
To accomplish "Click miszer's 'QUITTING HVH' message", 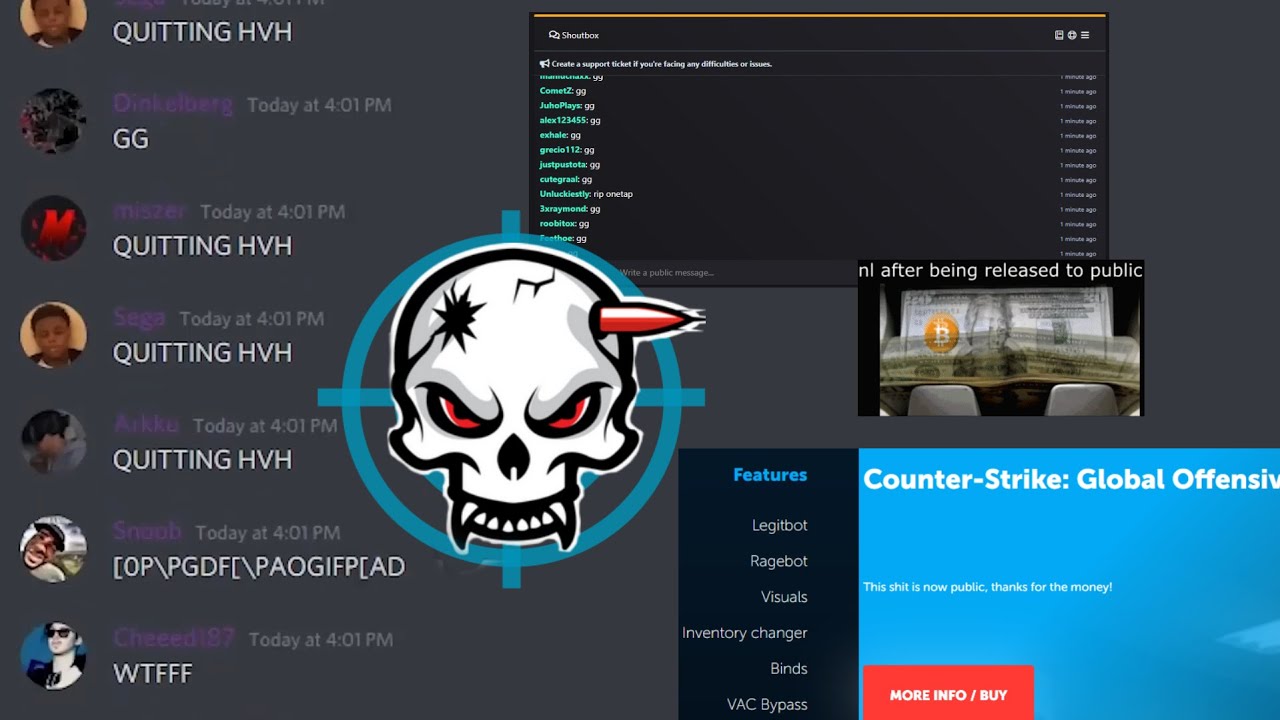I will pyautogui.click(x=202, y=246).
